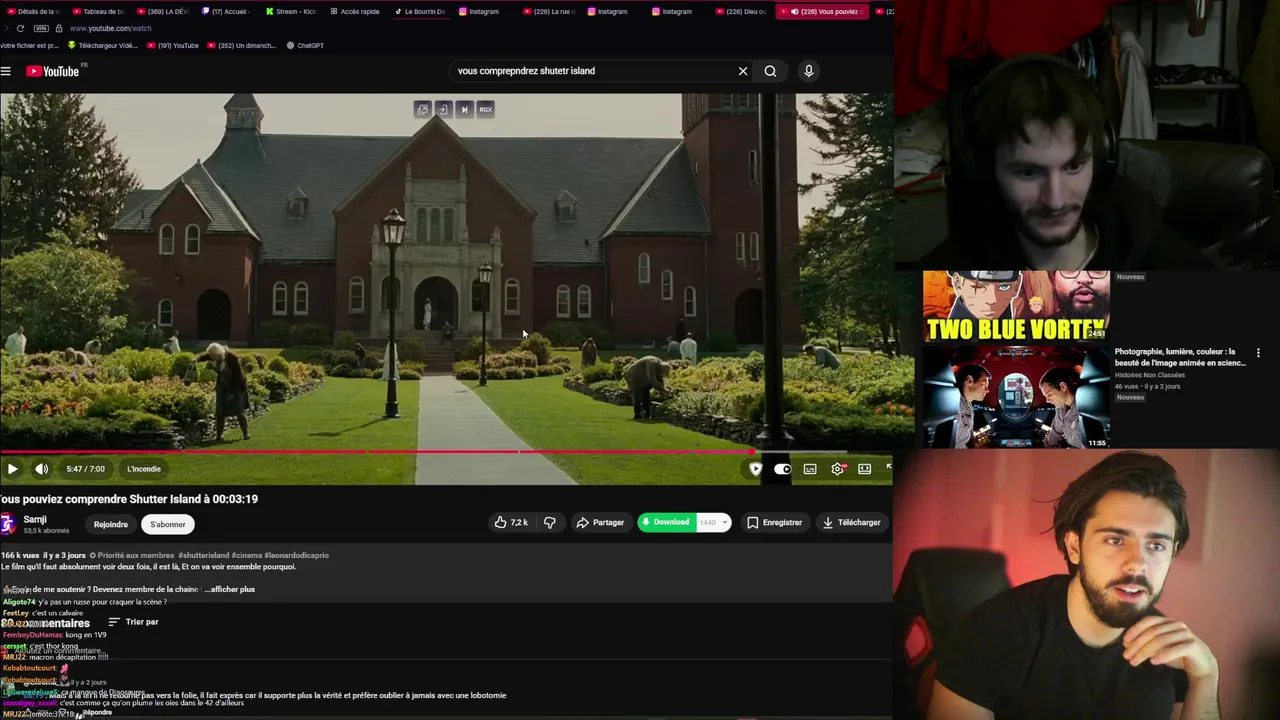Click the S'abonner subscribe button

pyautogui.click(x=168, y=524)
